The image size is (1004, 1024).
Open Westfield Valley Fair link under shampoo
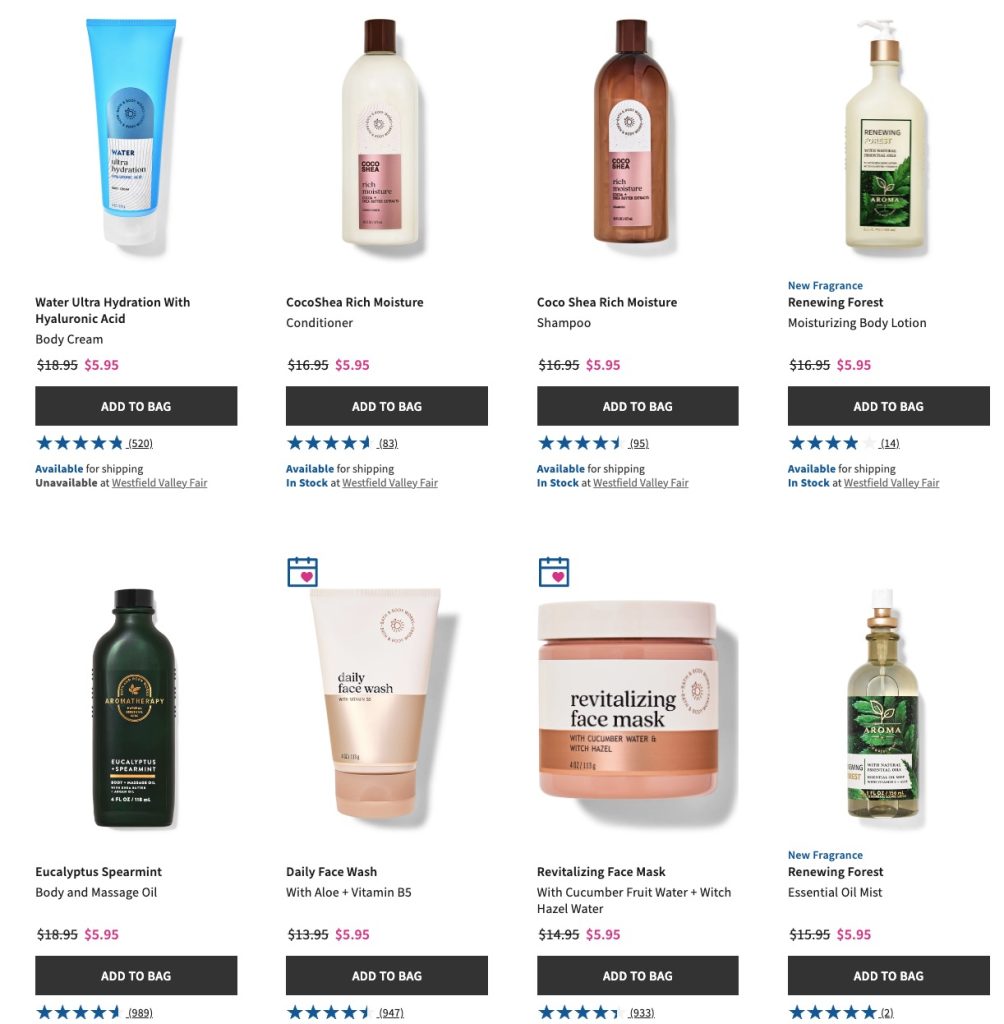coord(641,483)
